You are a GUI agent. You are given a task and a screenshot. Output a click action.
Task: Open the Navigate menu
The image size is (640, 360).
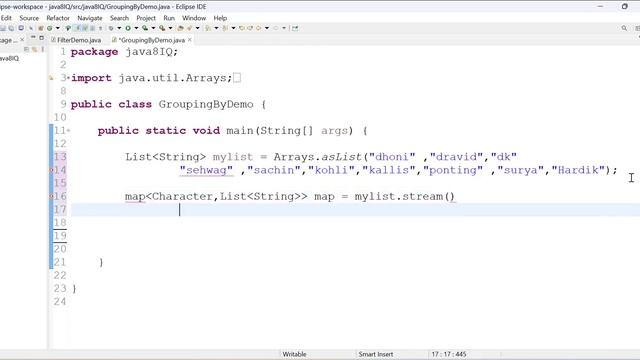tap(90, 18)
